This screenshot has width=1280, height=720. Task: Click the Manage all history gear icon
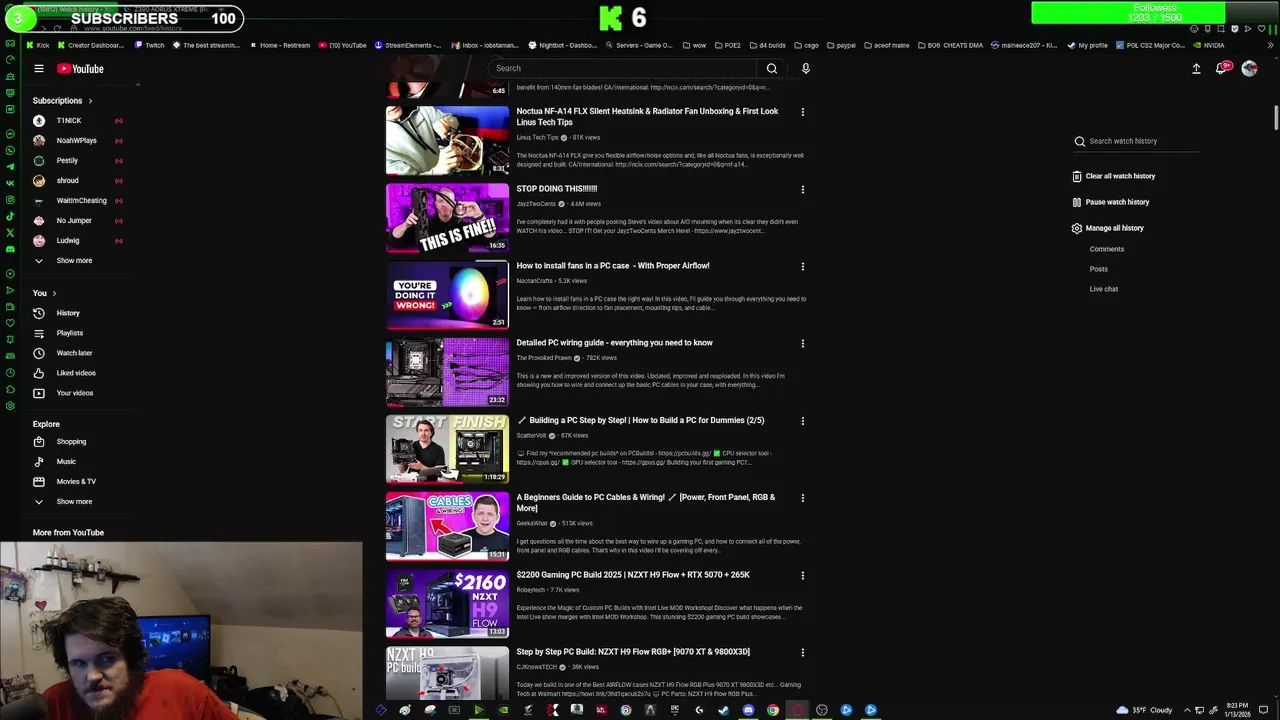coord(1077,228)
